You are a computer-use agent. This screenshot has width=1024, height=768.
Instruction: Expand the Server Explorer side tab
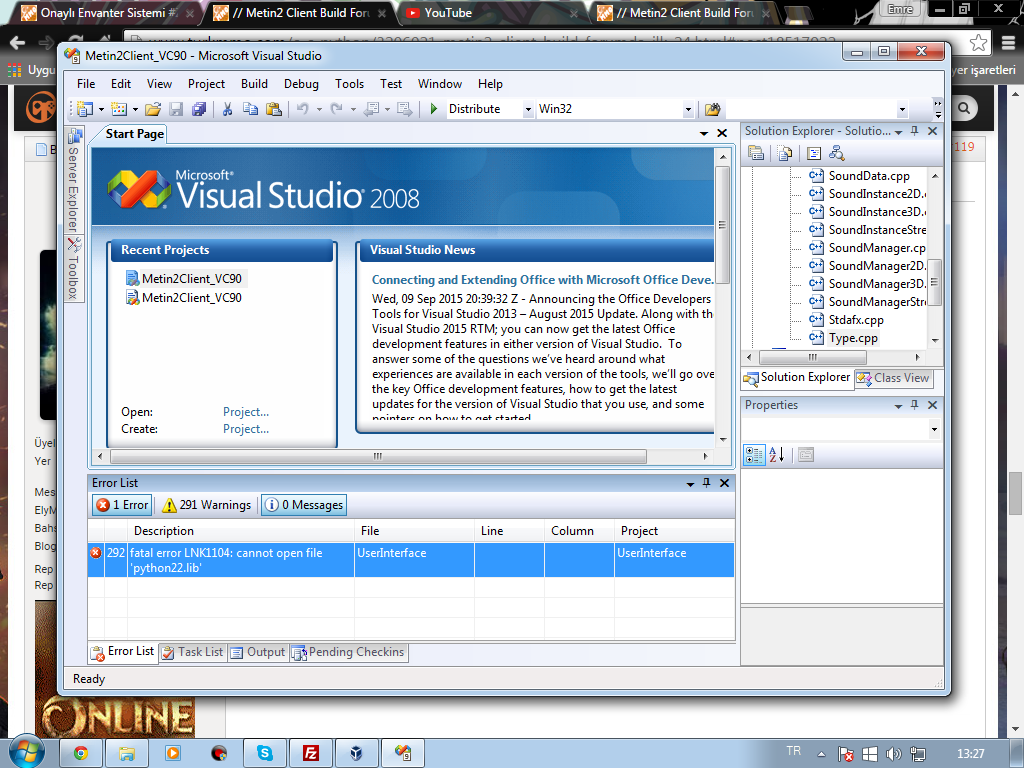tap(74, 181)
